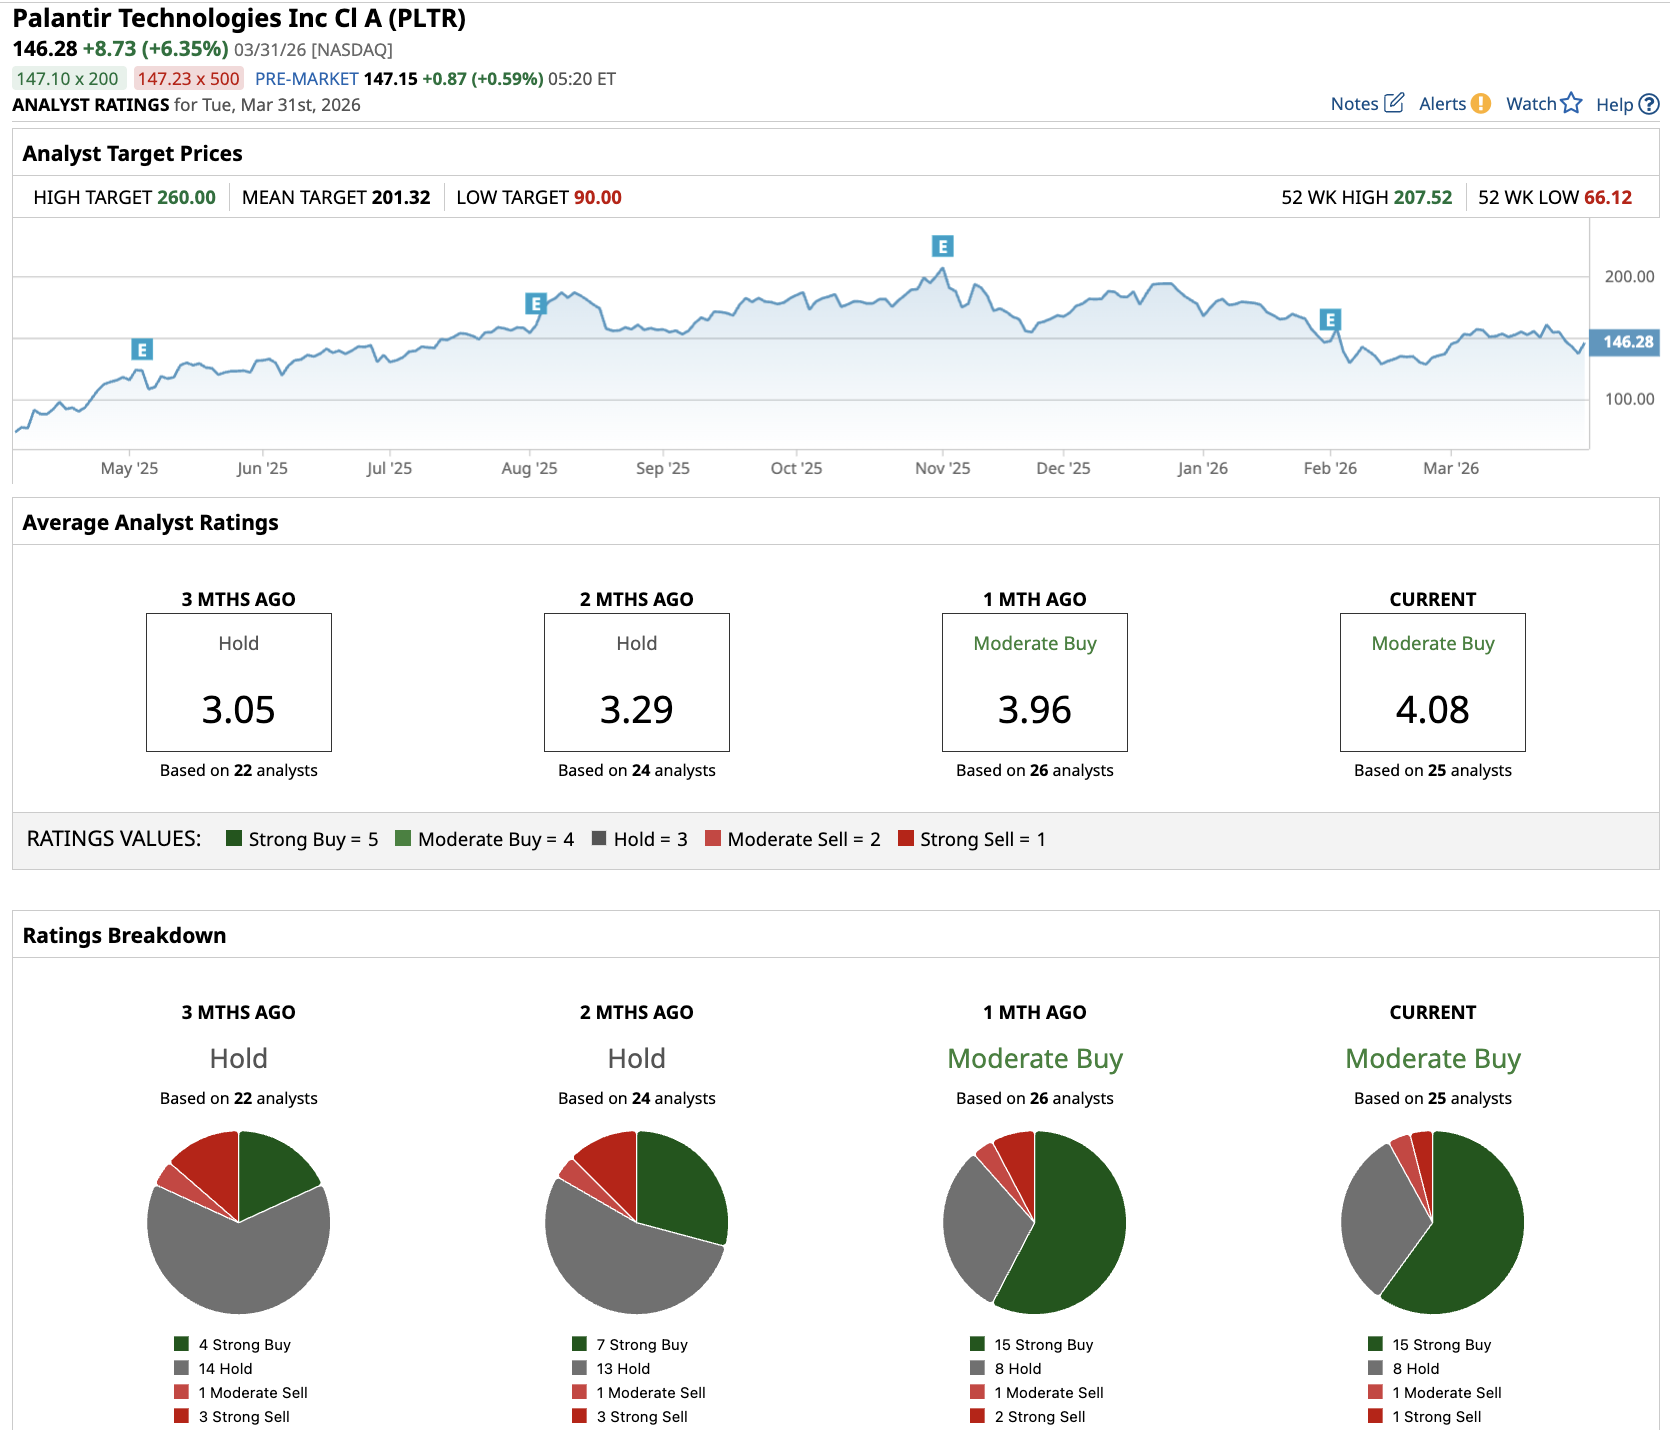Click the ask quote 147.23 x 500
Viewport: 1670px width, 1430px height.
[189, 79]
